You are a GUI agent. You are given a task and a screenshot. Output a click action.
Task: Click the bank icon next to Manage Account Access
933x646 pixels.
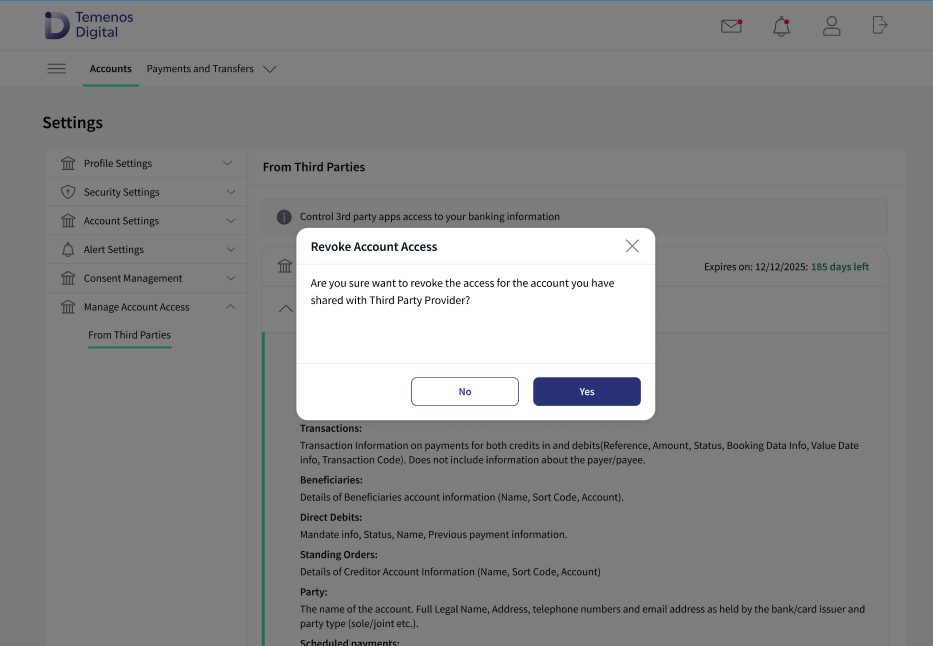coord(68,307)
